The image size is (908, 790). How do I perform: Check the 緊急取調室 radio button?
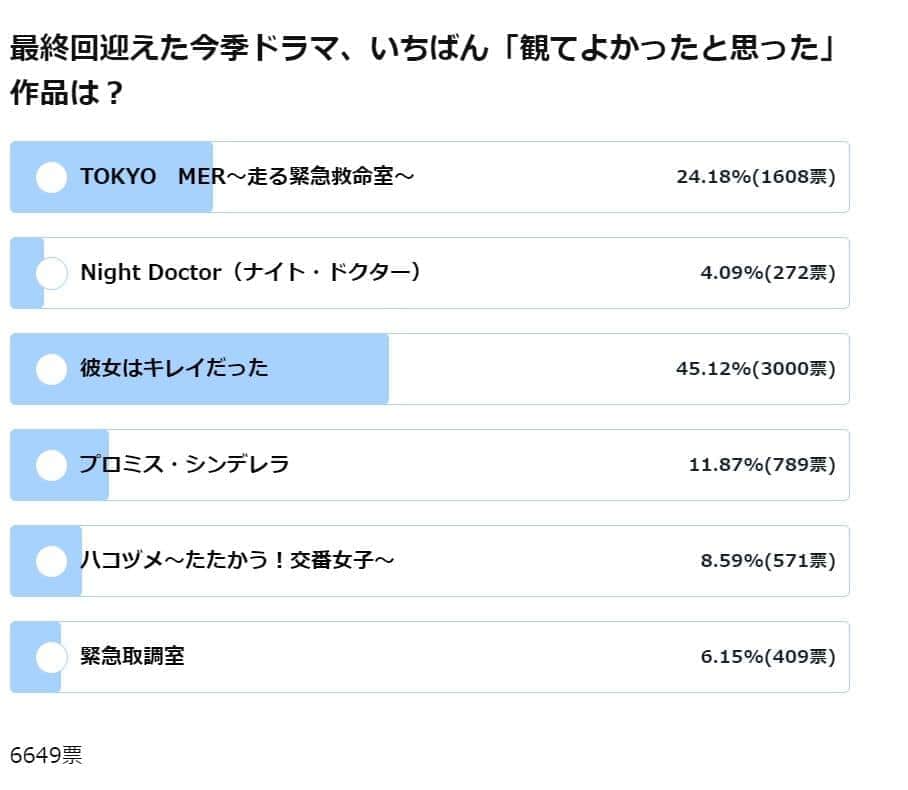(x=51, y=657)
